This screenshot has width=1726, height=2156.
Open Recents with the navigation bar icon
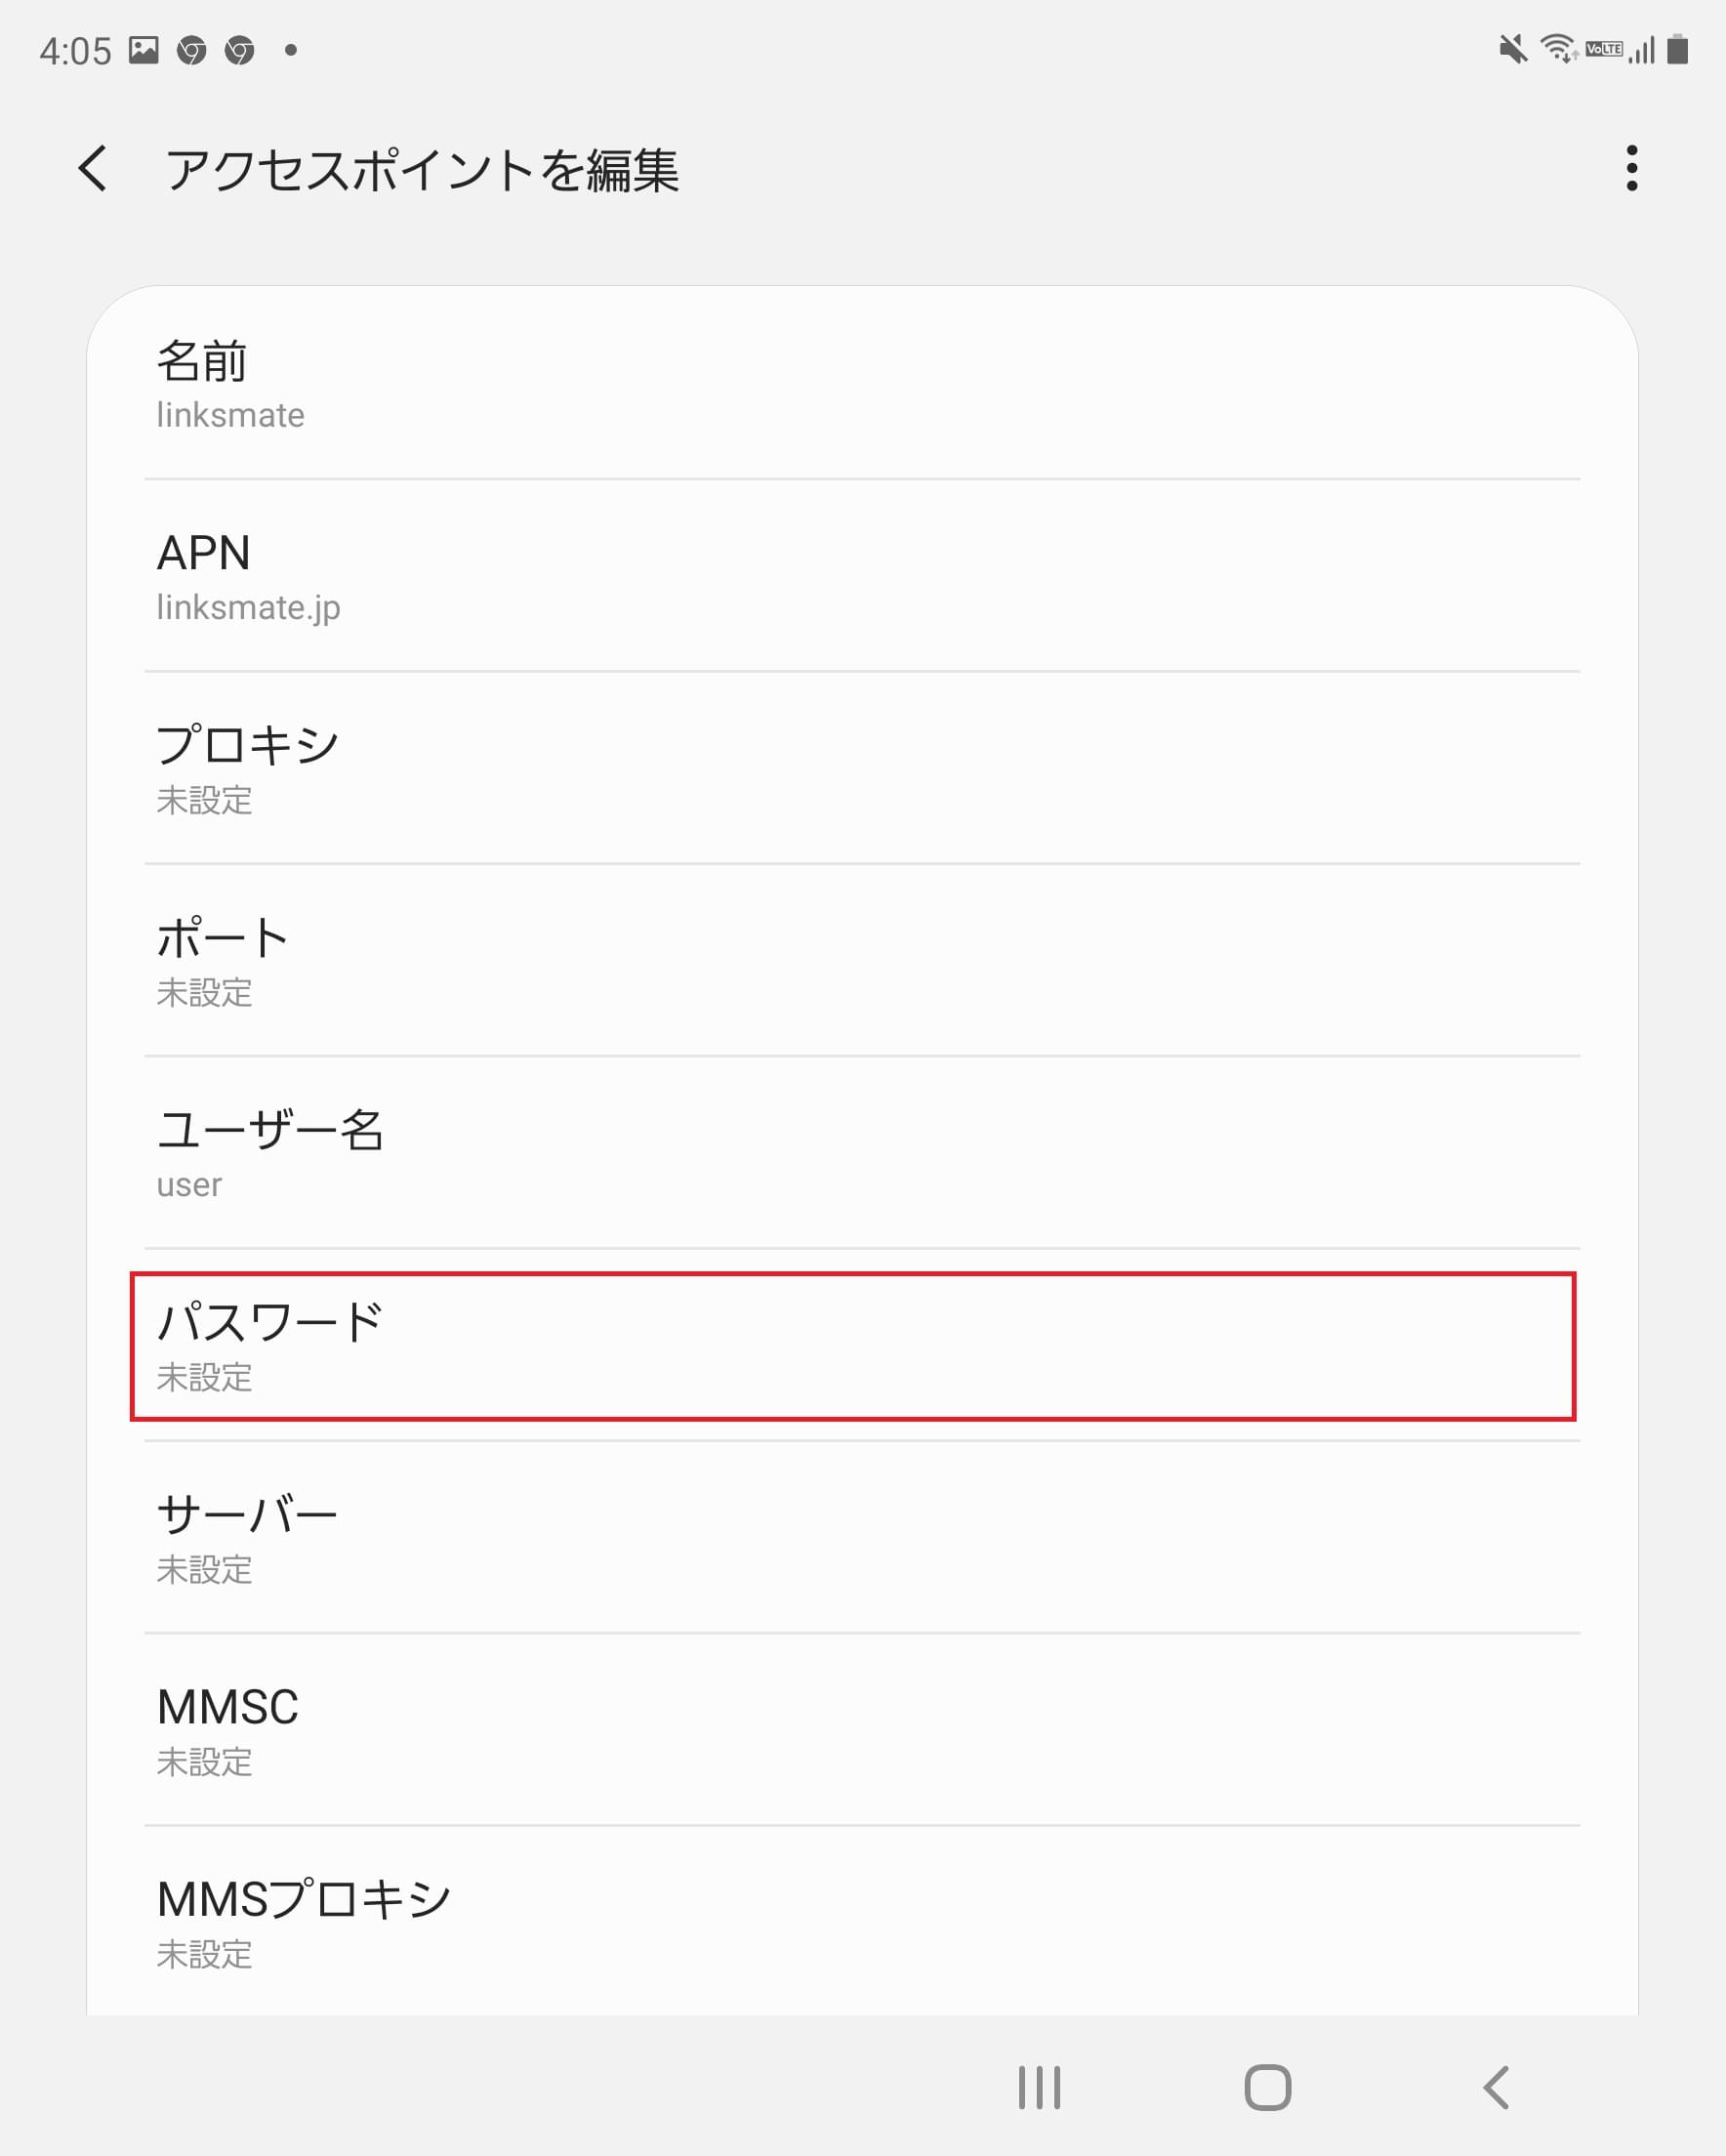tap(1038, 2088)
